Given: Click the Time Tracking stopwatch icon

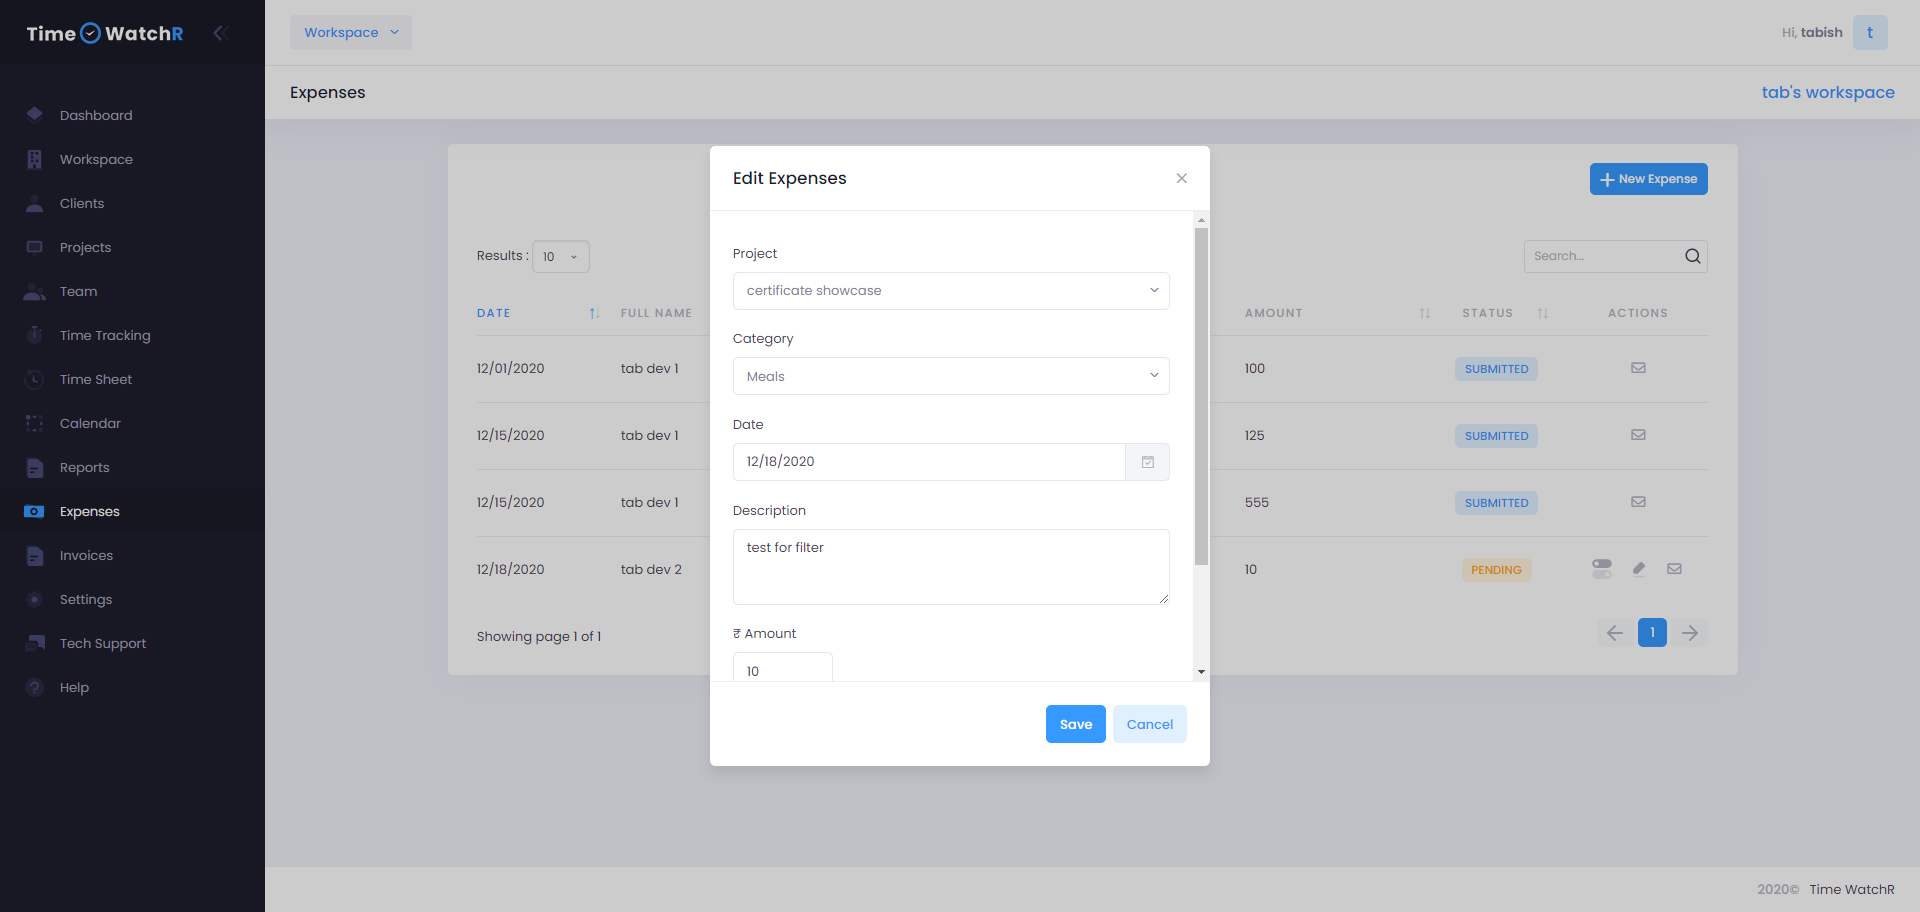Looking at the screenshot, I should point(35,335).
